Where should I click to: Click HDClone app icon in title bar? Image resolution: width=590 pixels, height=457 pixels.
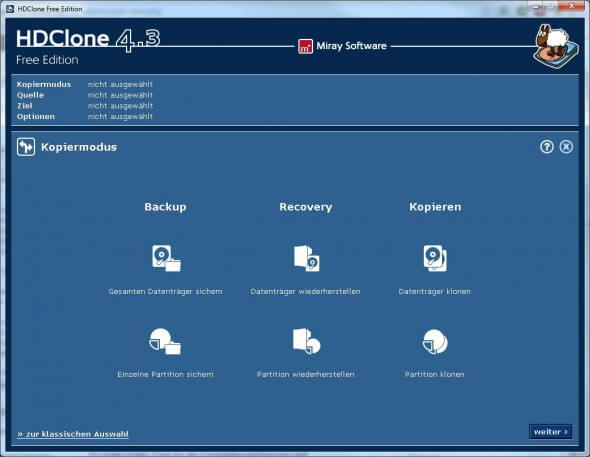click(x=11, y=9)
